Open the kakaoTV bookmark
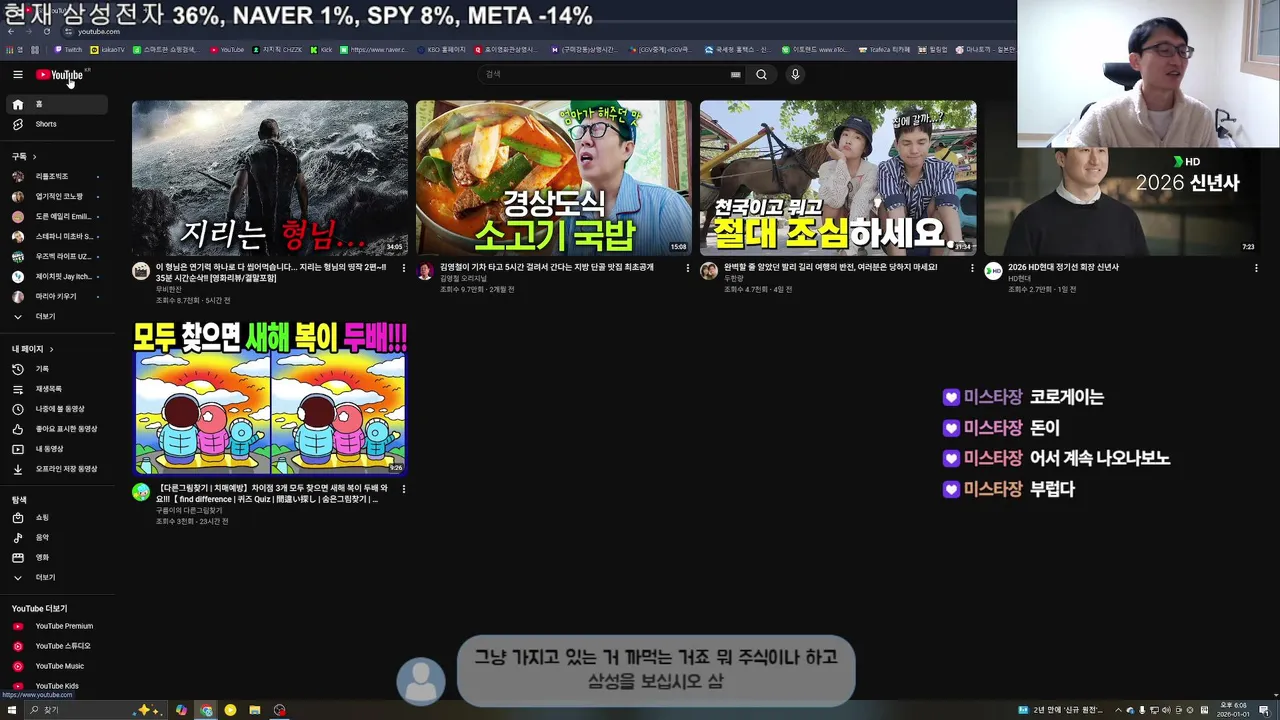This screenshot has height=720, width=1280. tap(108, 49)
